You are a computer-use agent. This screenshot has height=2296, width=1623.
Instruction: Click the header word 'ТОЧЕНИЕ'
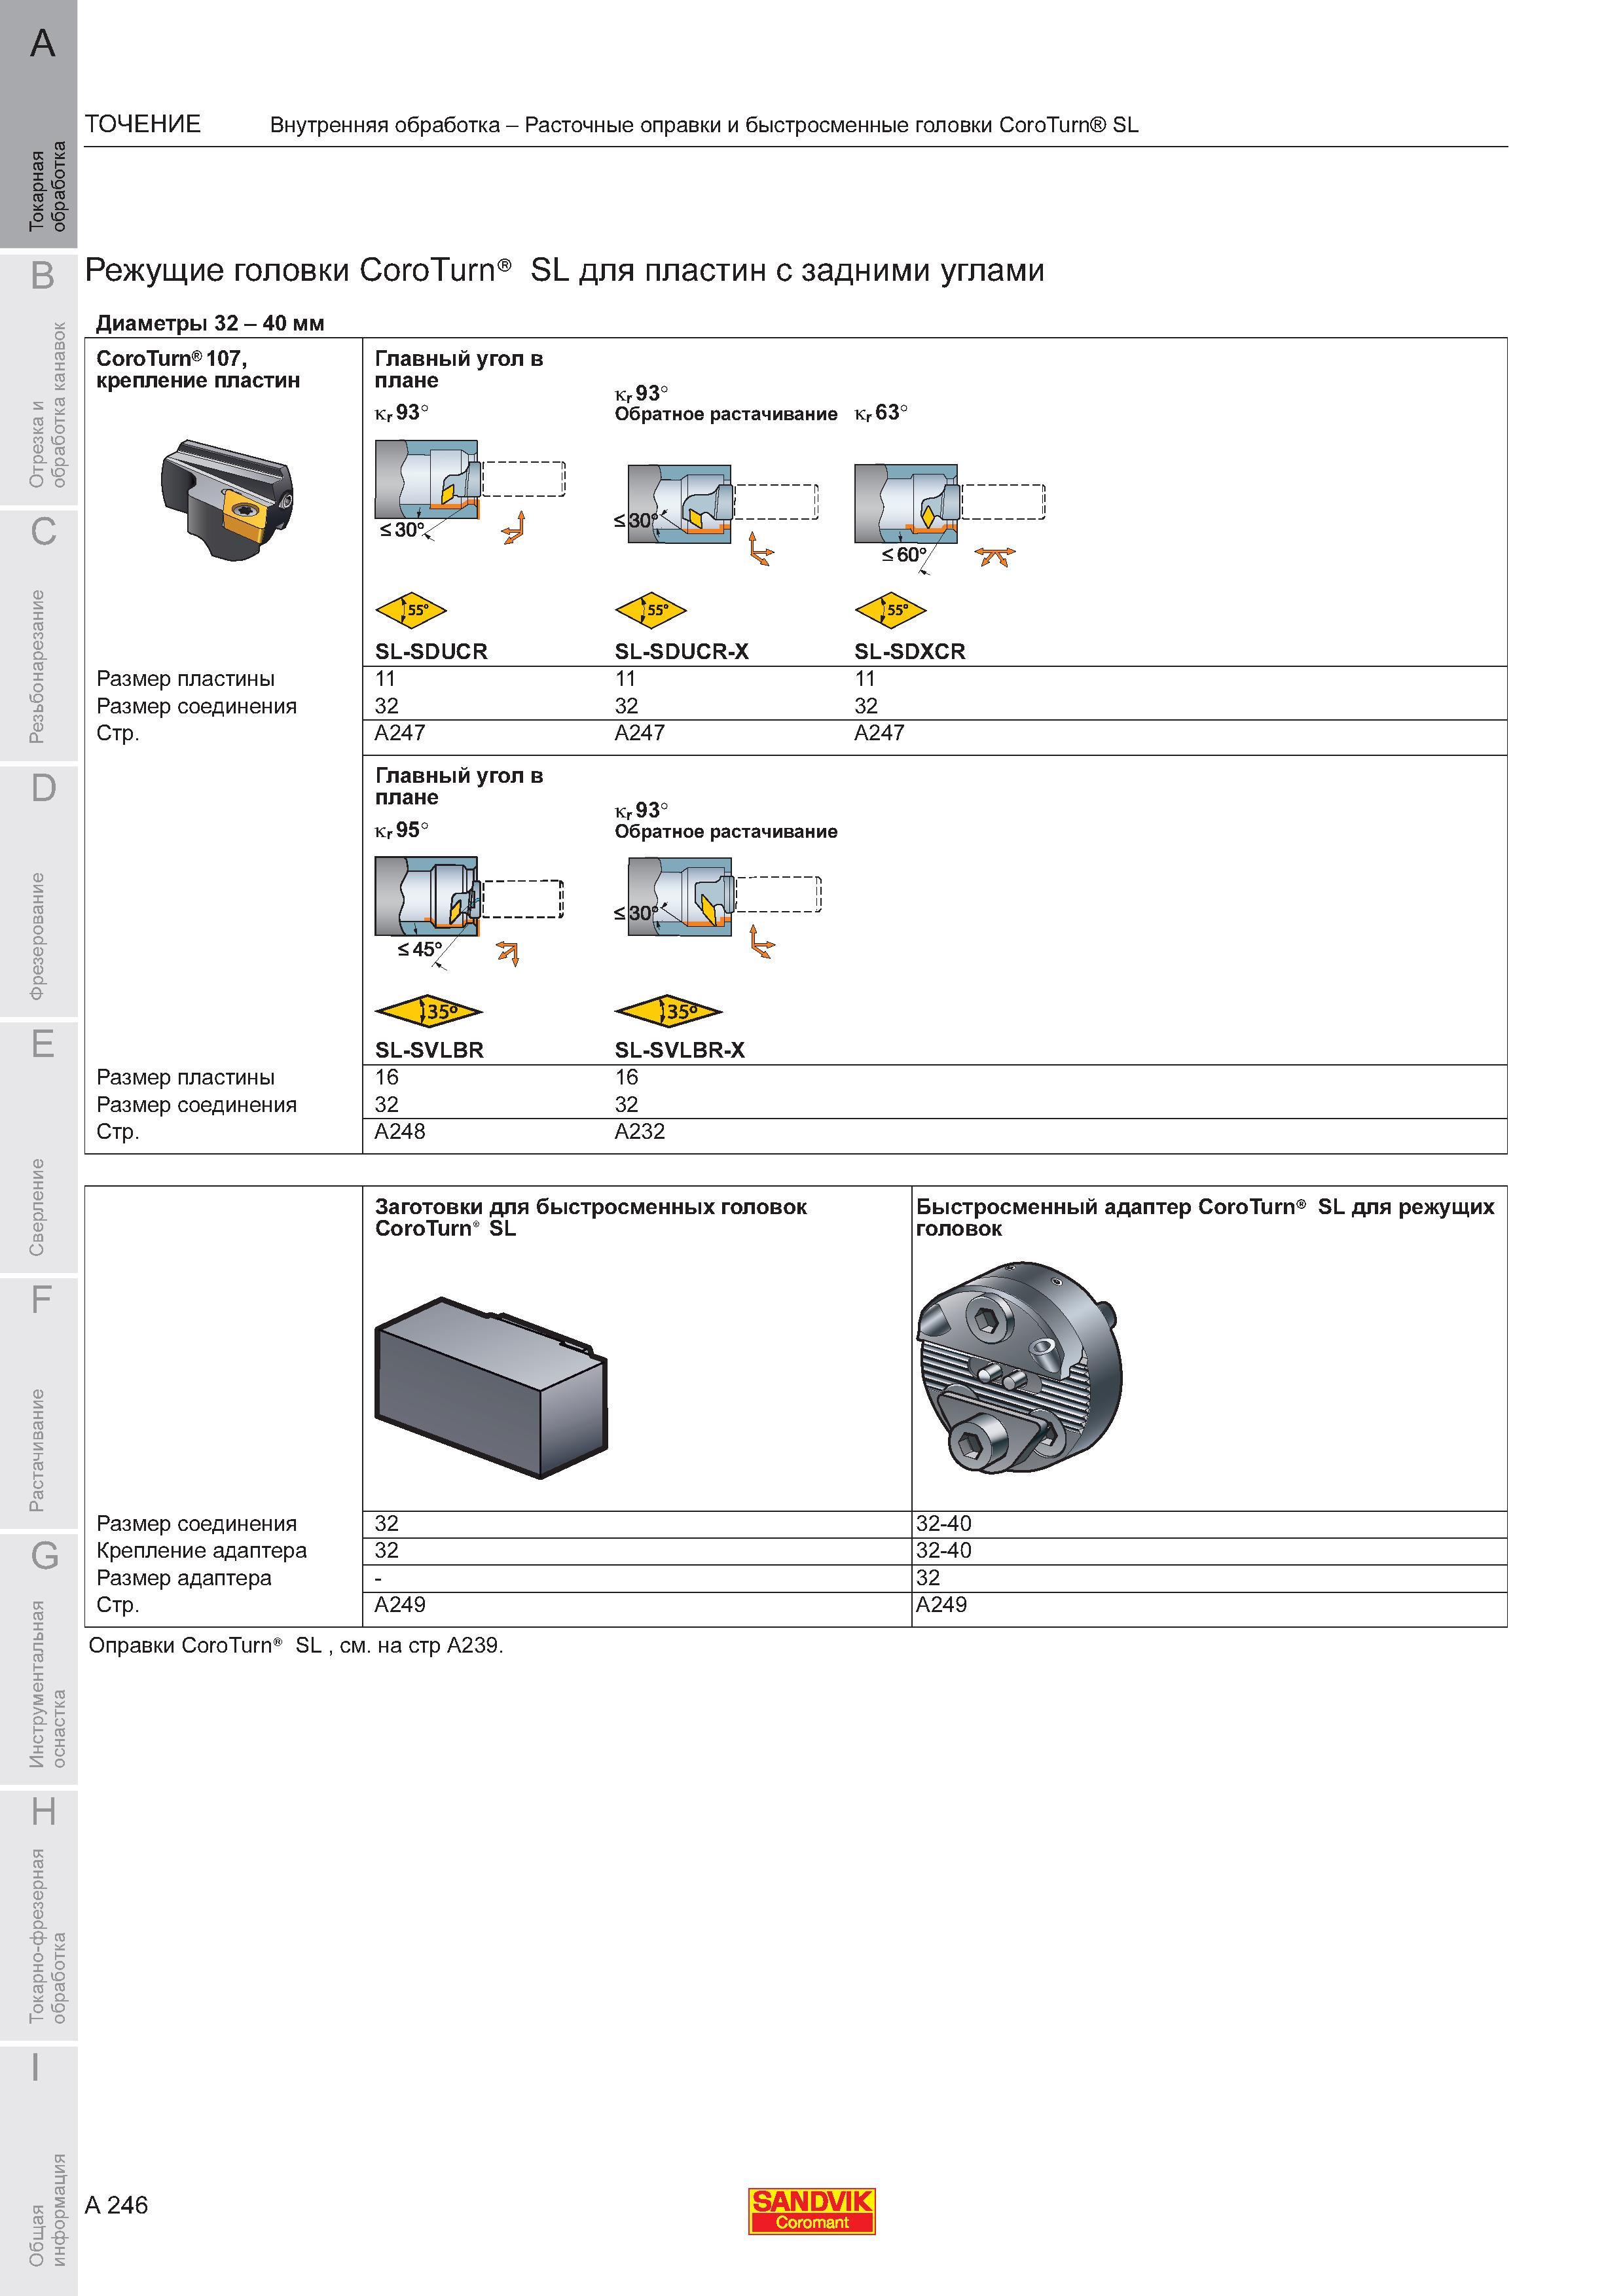(x=143, y=124)
